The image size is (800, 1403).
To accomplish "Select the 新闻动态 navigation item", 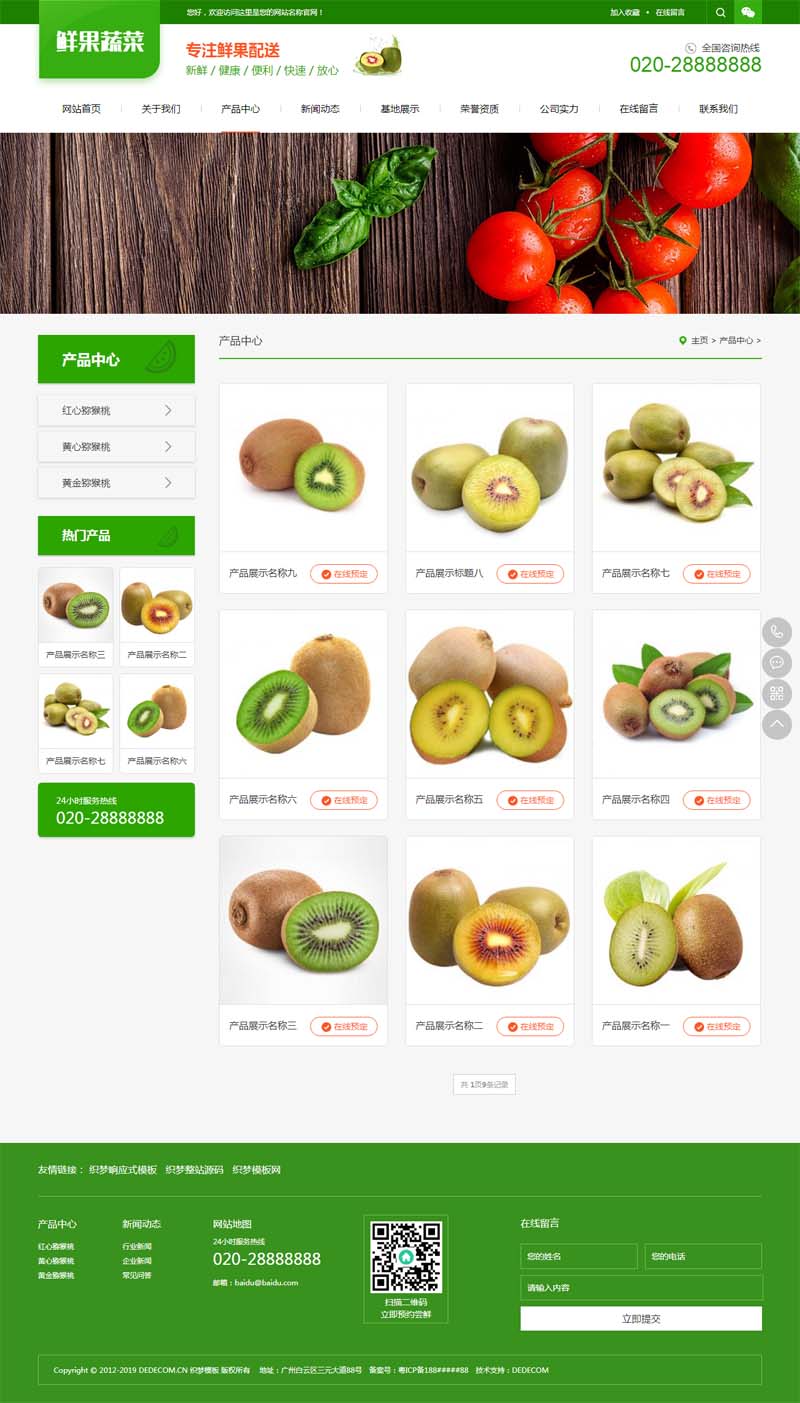I will tap(320, 109).
